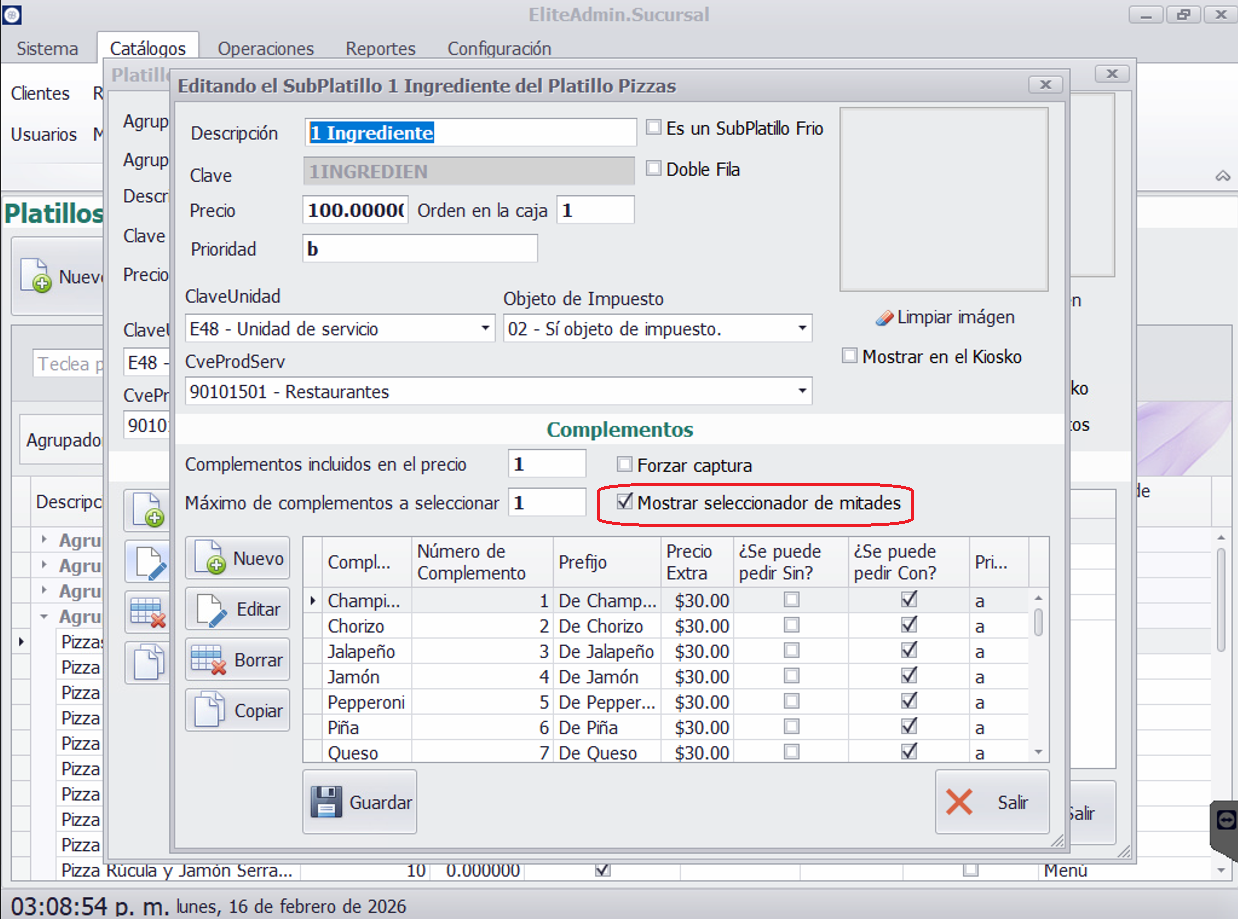Toggle Mostrar en el Kiosko checkbox
The image size is (1238, 919).
[850, 356]
